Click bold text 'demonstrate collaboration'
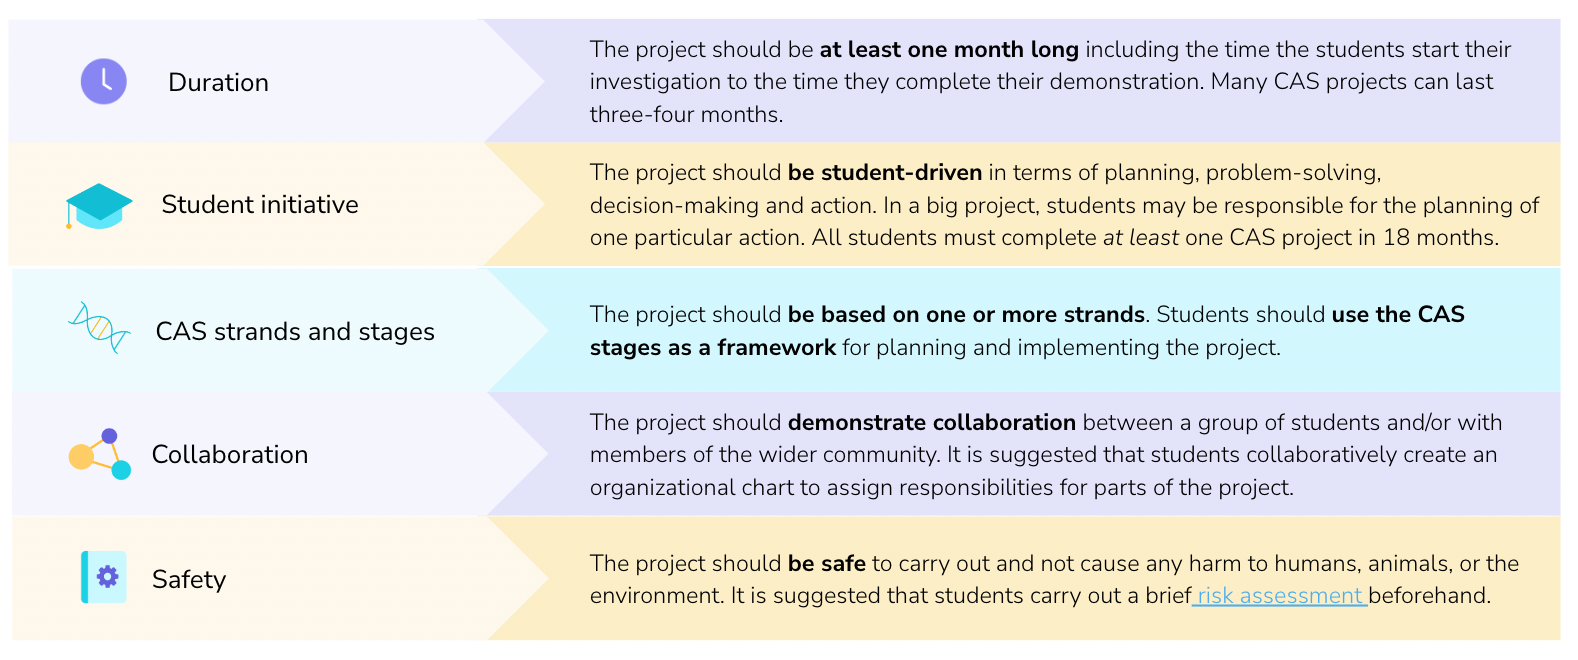The image size is (1578, 660). tap(932, 422)
